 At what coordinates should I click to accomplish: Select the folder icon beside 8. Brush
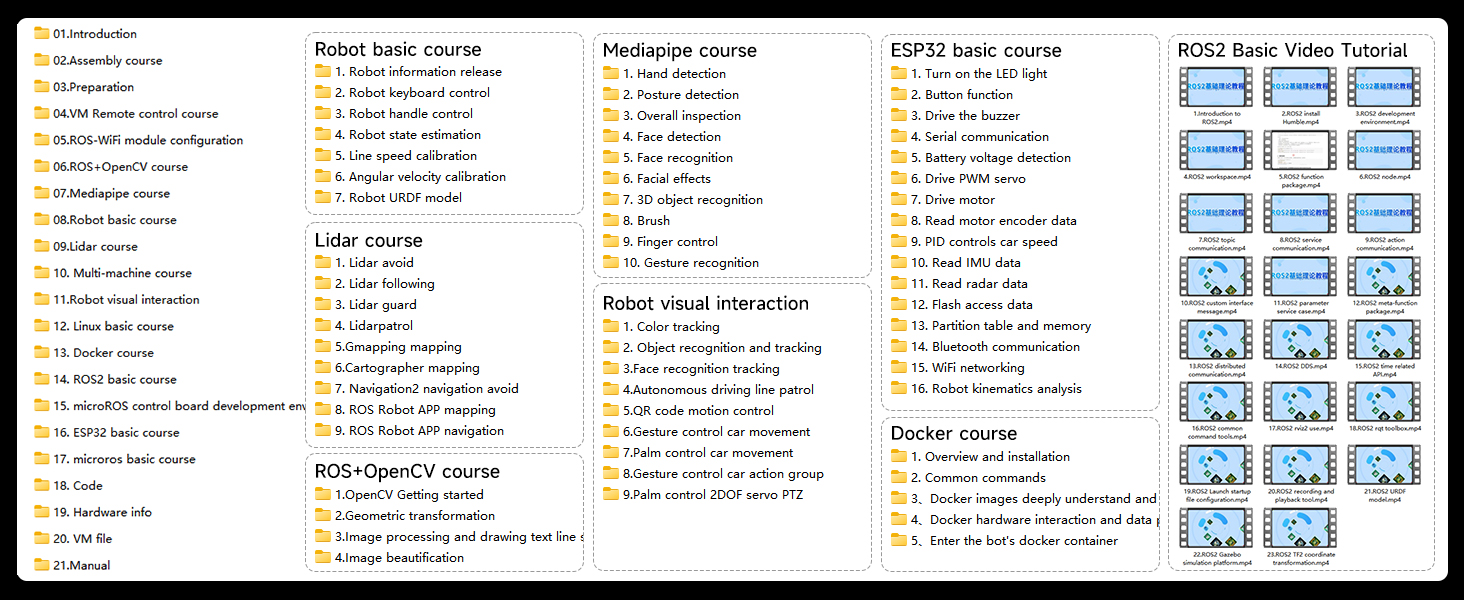tap(611, 220)
